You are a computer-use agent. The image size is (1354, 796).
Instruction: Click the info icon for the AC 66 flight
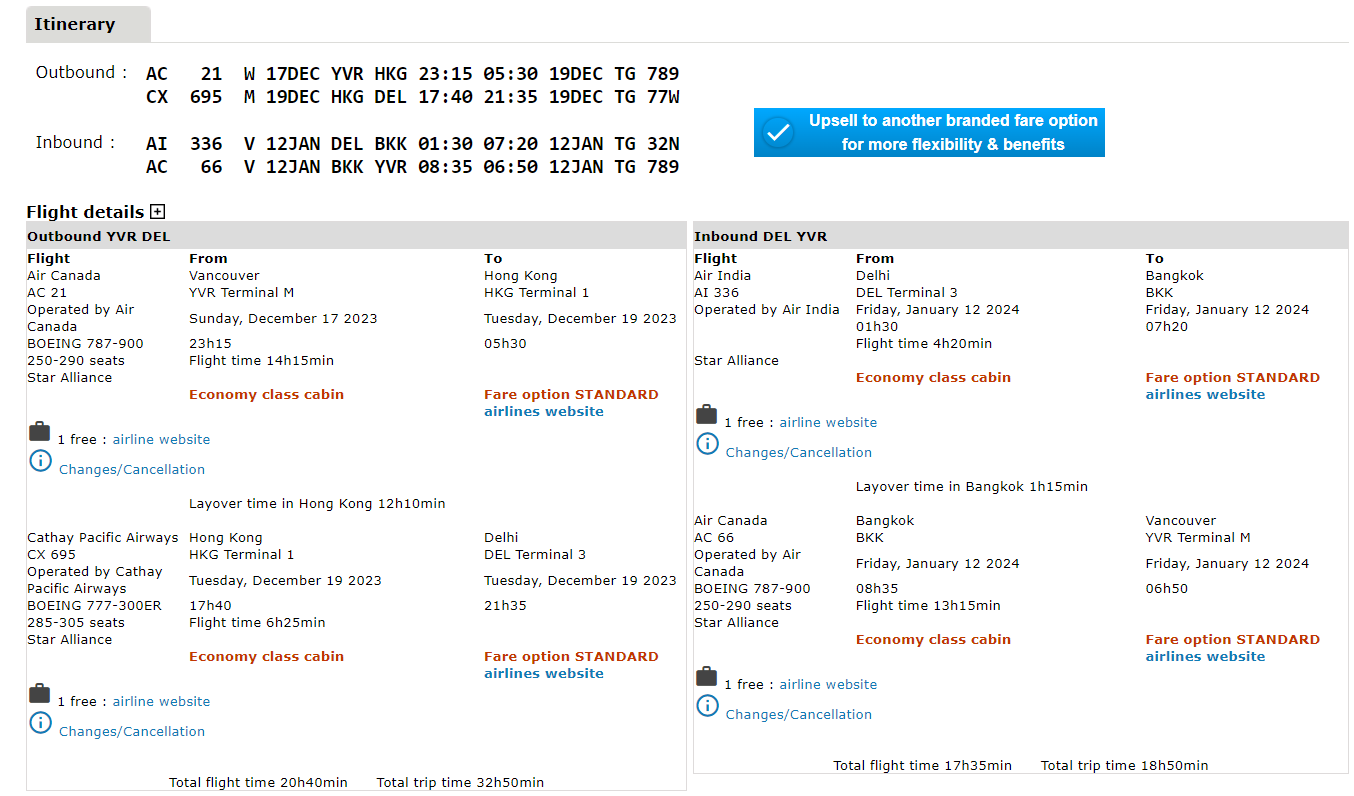click(x=707, y=706)
